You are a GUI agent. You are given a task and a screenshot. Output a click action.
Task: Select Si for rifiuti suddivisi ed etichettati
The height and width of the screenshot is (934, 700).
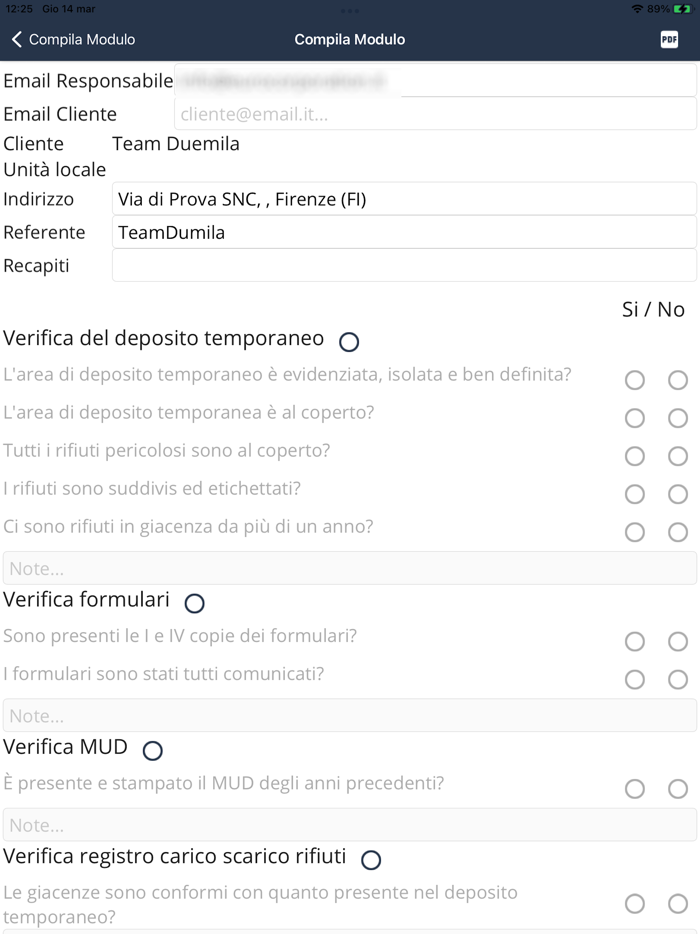[x=634, y=494]
